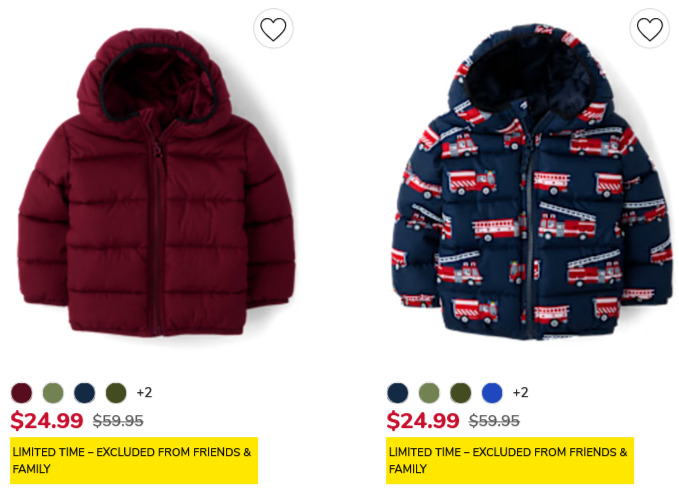
Task: Select dark olive swatch under left jacket
Action: (116, 393)
